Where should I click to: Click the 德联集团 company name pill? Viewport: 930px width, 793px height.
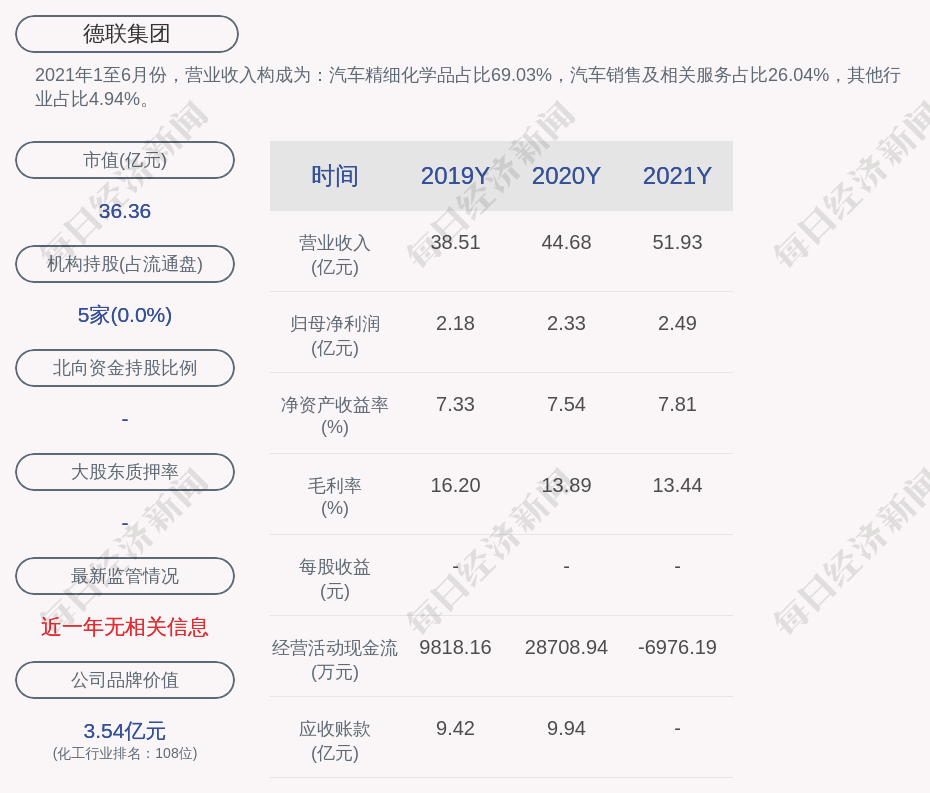click(x=126, y=34)
